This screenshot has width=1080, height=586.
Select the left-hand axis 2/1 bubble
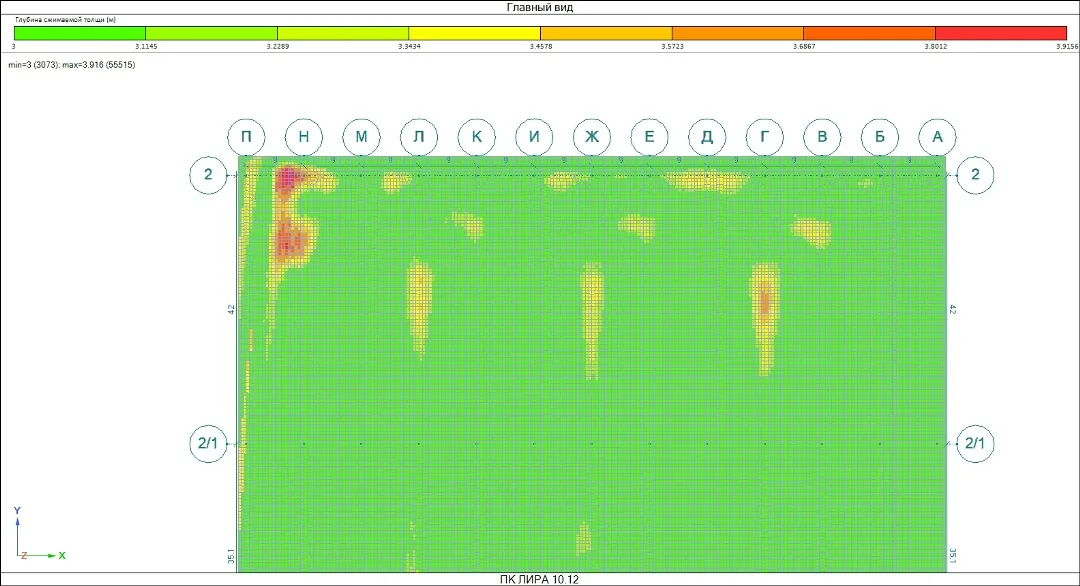coord(208,443)
